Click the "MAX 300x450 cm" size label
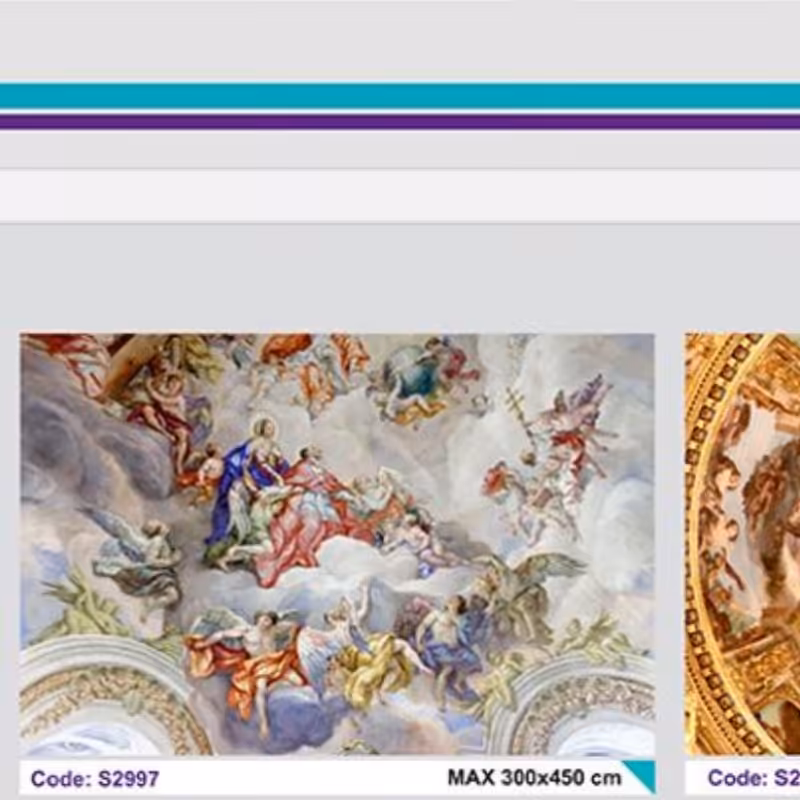Viewport: 800px width, 800px height. click(x=533, y=777)
